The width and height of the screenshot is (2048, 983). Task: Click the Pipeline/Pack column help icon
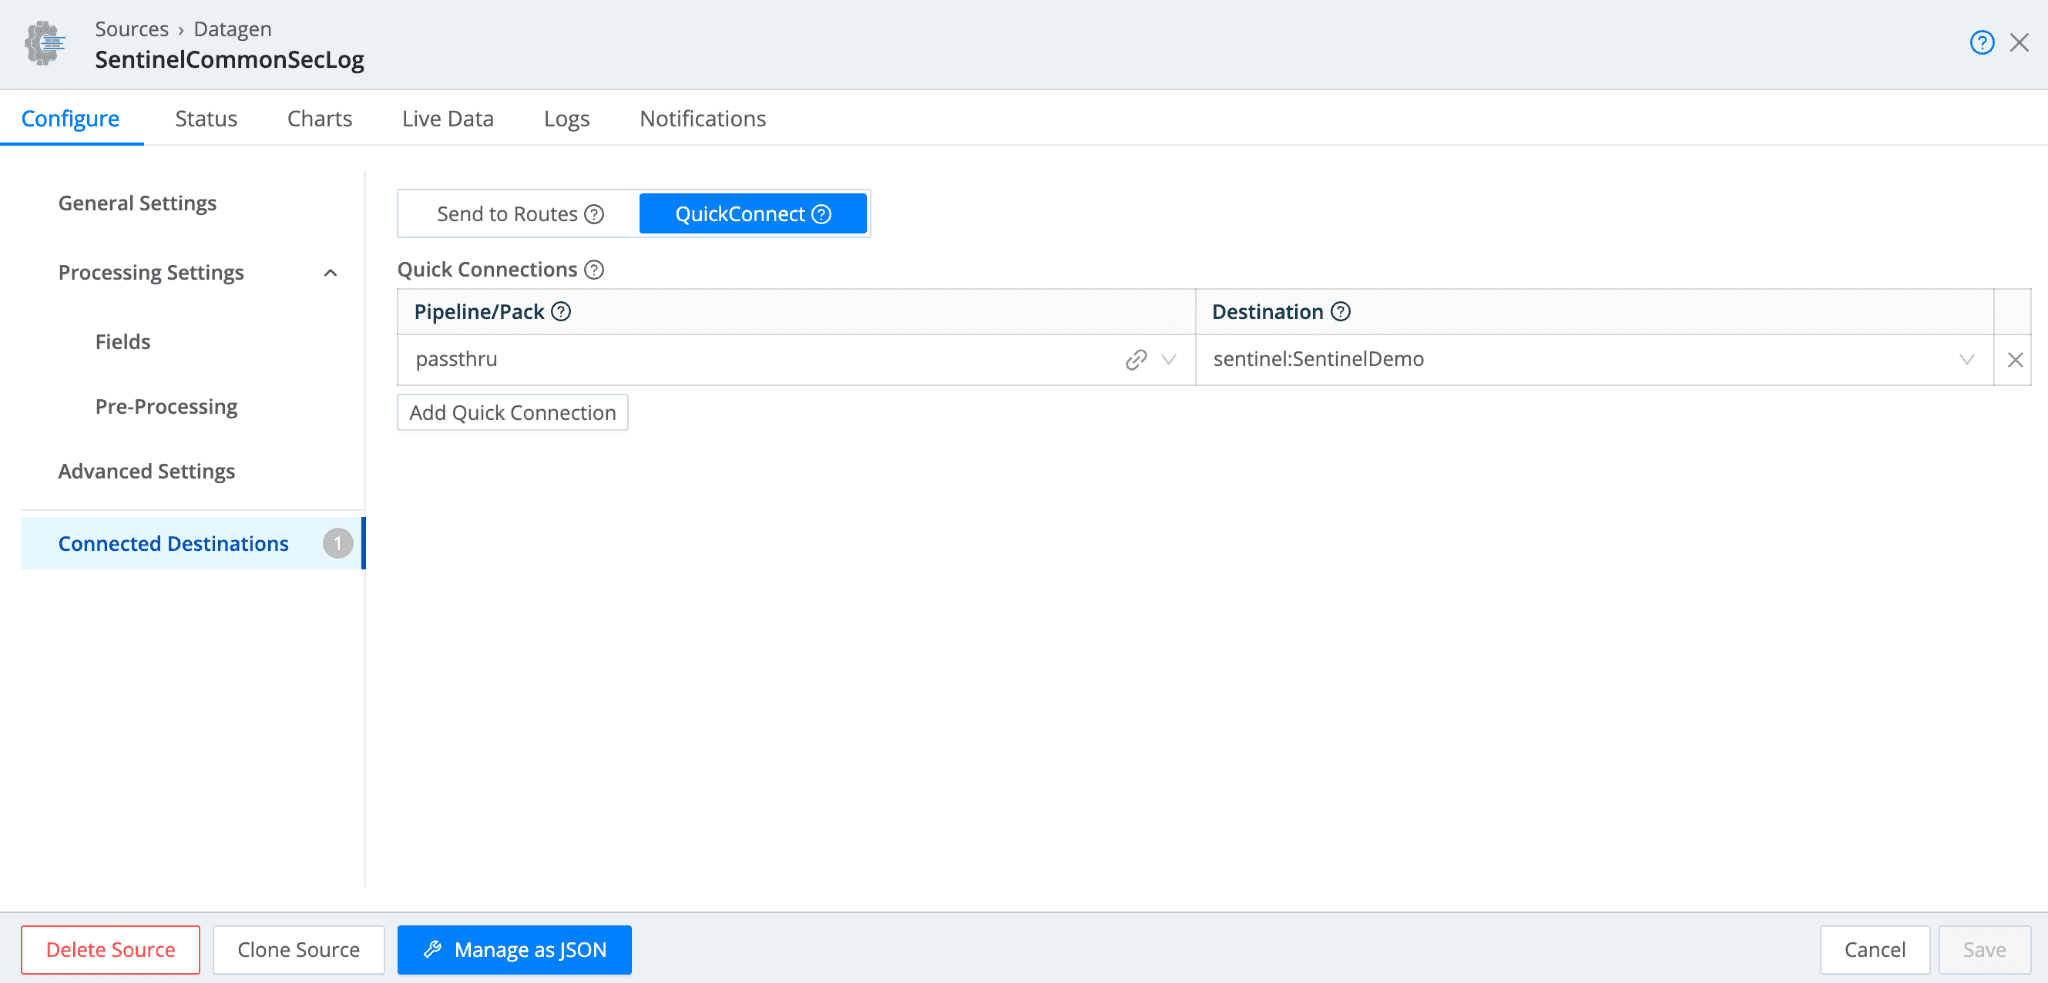(x=561, y=312)
